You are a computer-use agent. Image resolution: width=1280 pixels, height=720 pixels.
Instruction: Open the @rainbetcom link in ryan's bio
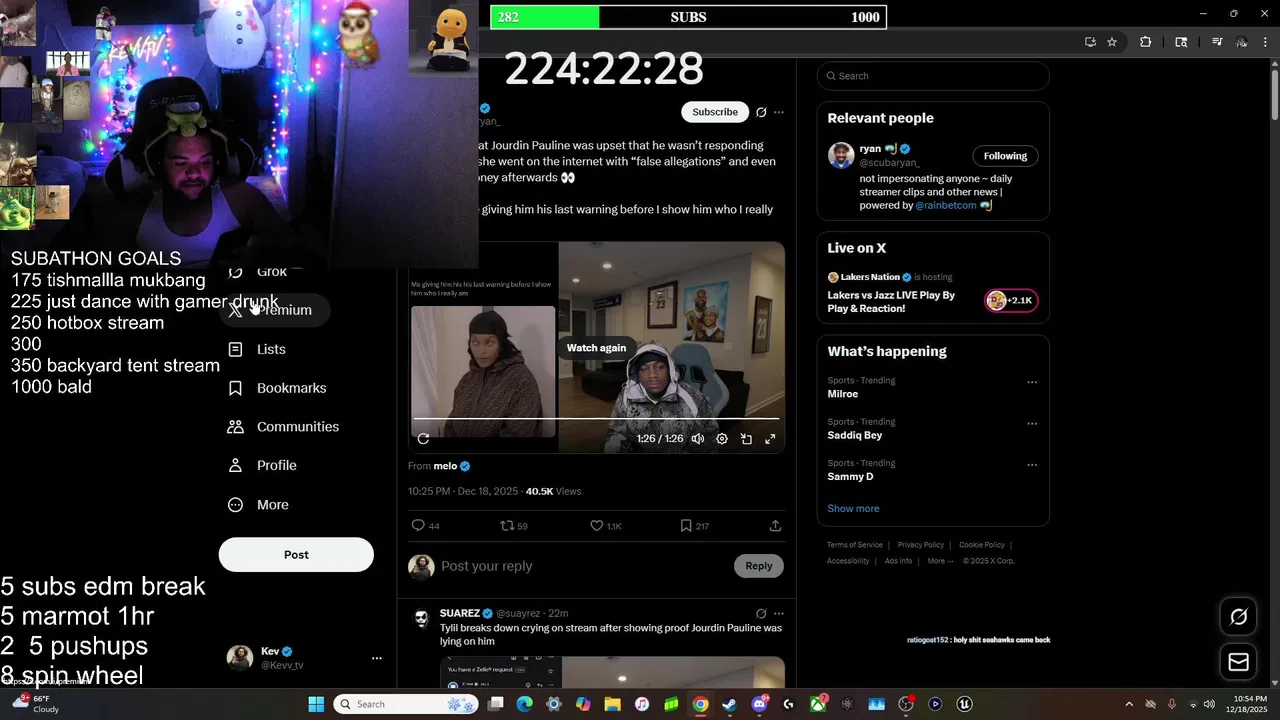click(946, 205)
